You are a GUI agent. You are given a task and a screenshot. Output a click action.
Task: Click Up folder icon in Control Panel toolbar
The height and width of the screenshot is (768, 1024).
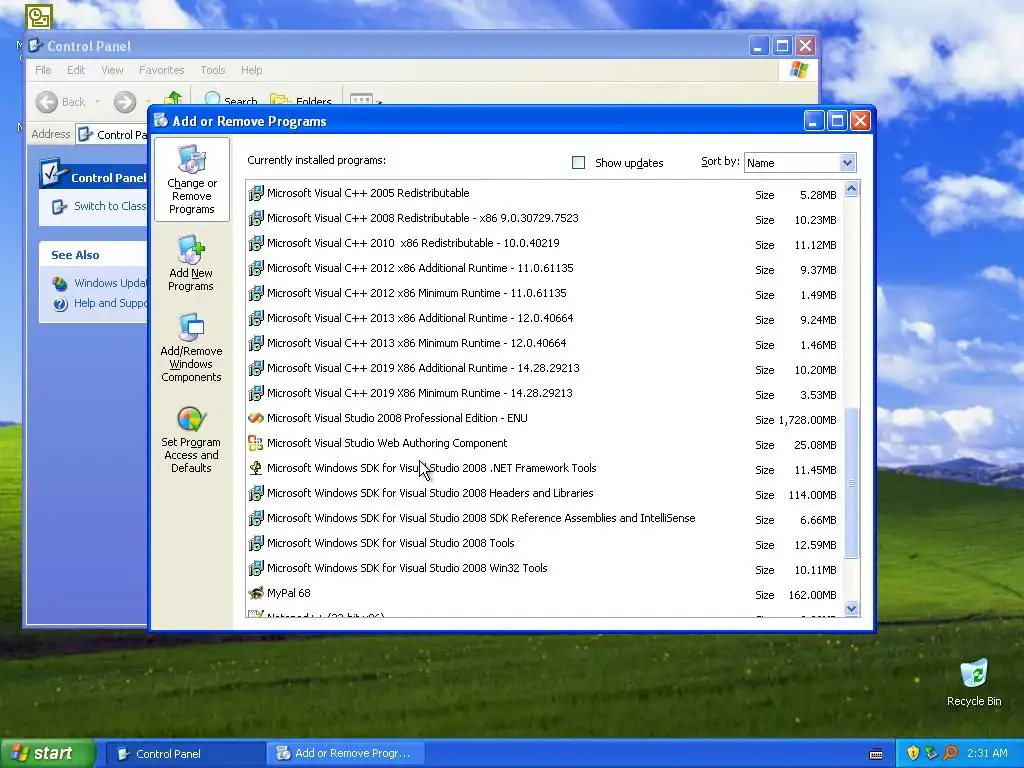(173, 99)
